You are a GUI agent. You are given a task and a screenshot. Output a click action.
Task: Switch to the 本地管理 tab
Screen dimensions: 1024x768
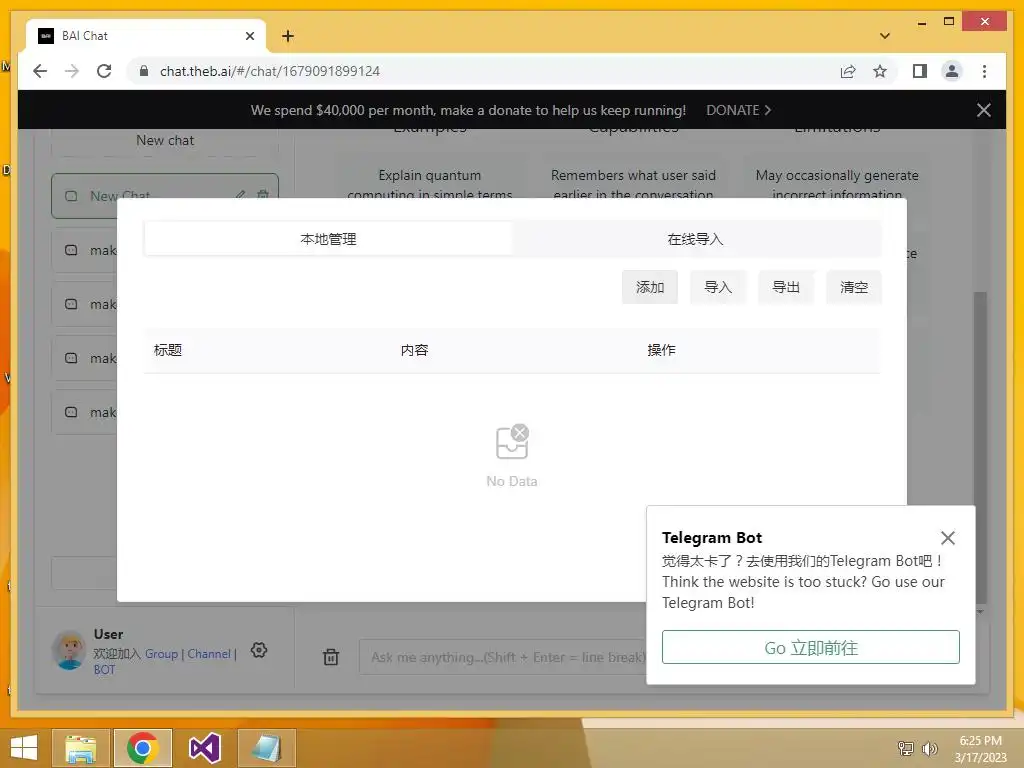click(328, 239)
